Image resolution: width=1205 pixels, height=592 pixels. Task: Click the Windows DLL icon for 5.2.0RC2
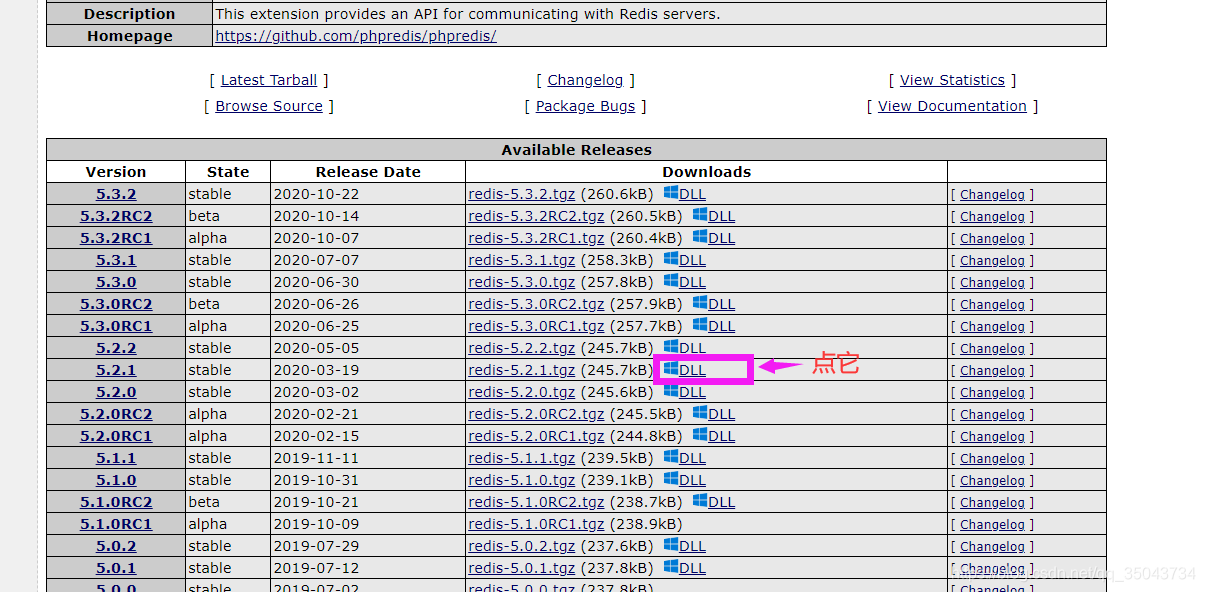click(x=700, y=413)
